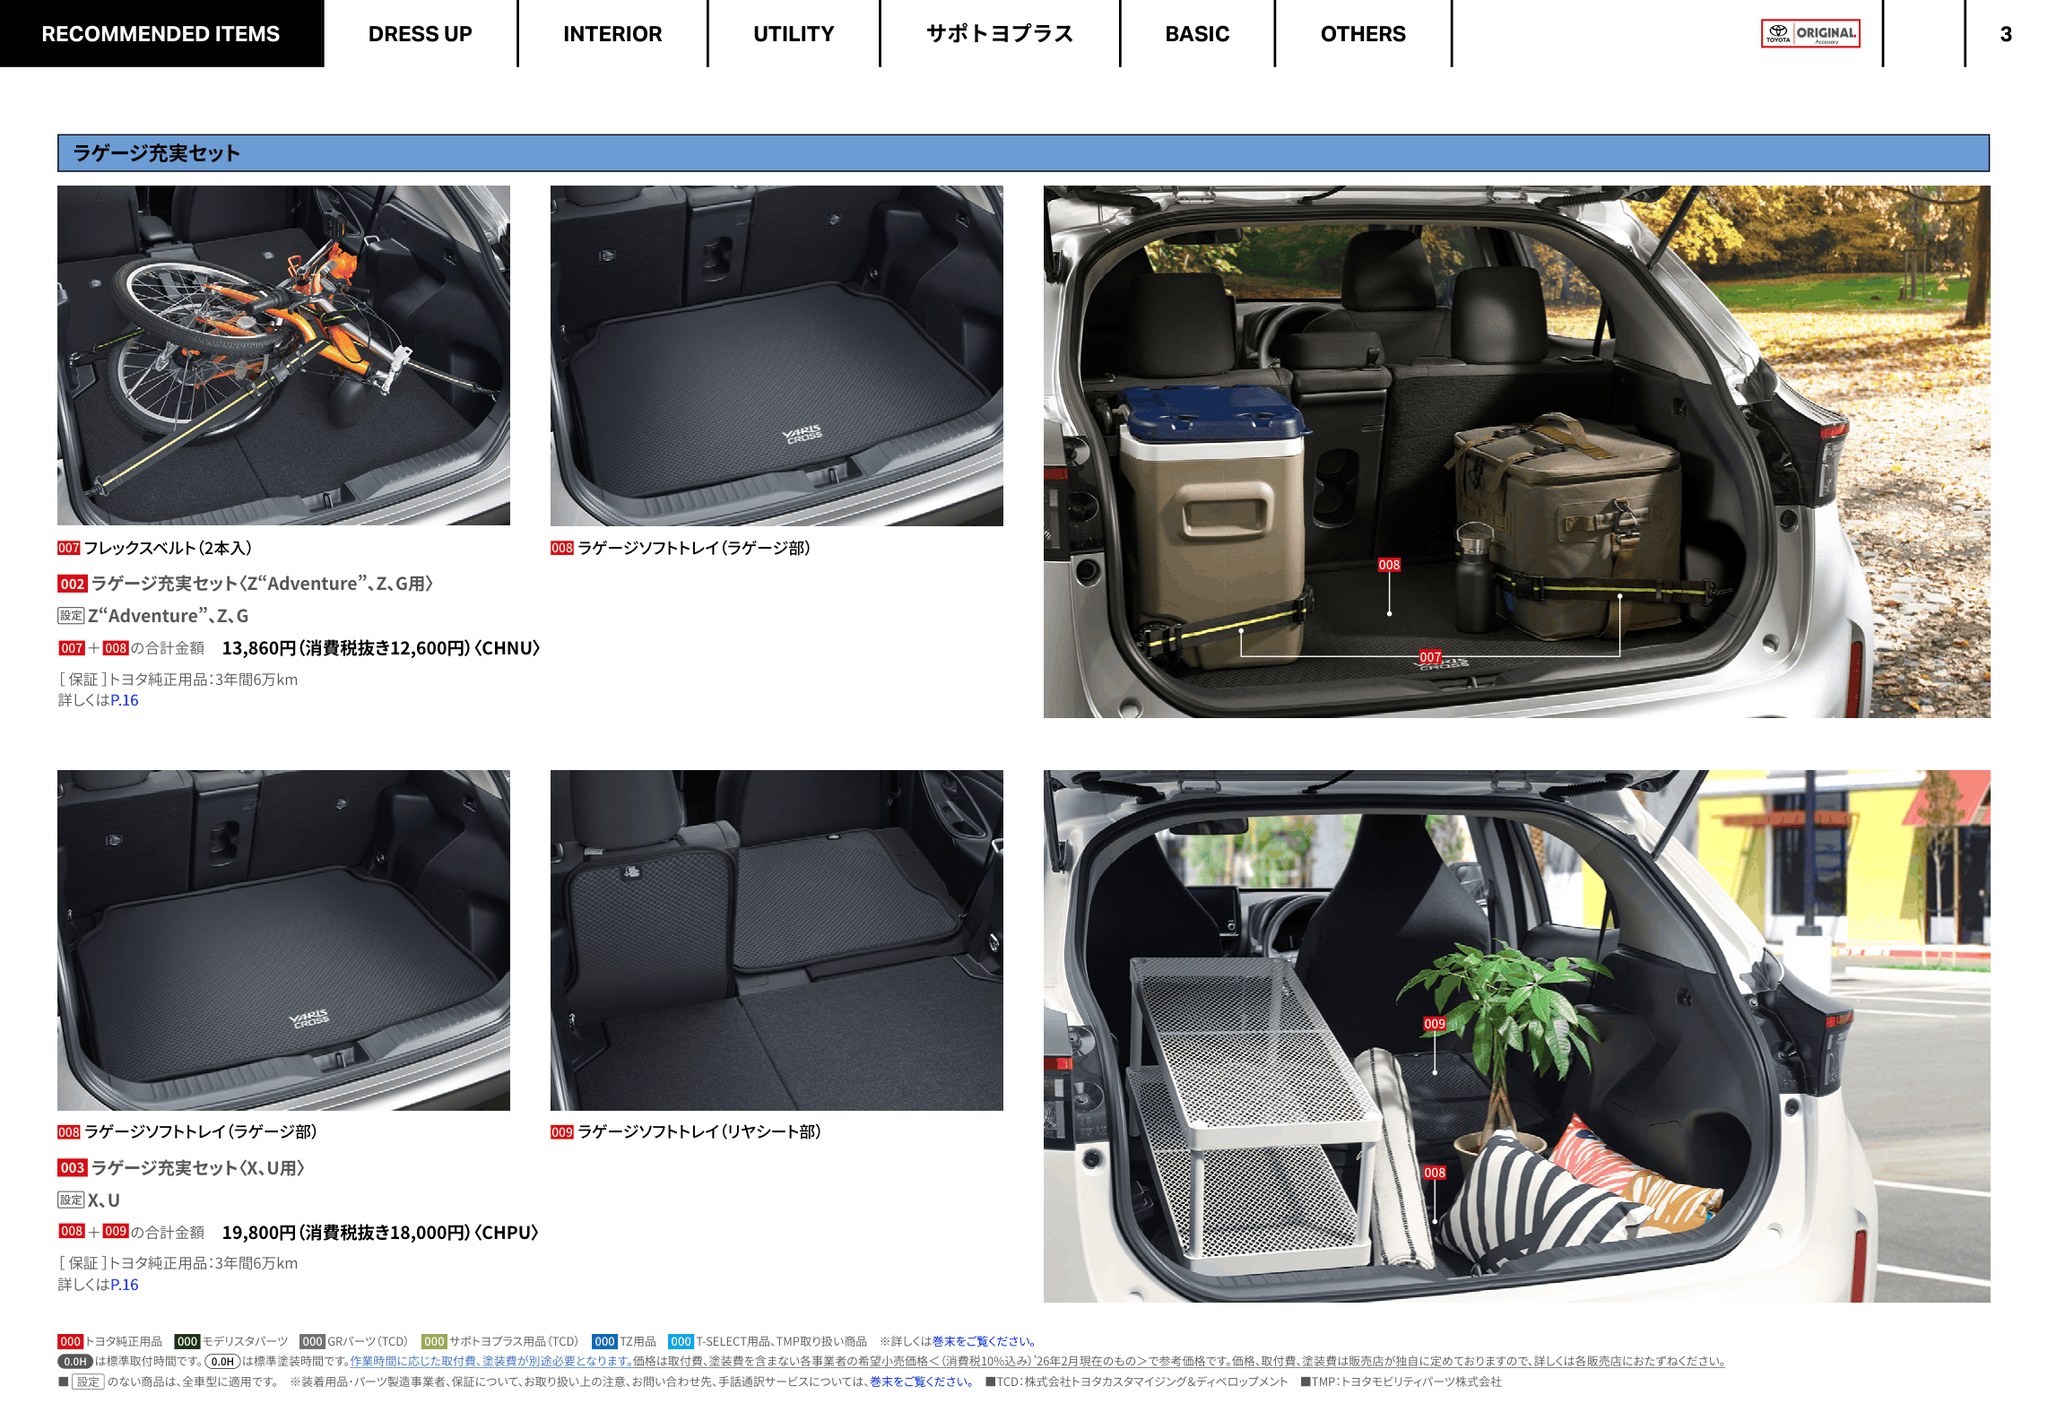Open the 作業時間に応じた取付費 footnote link
The width and height of the screenshot is (2048, 1412).
click(491, 1361)
